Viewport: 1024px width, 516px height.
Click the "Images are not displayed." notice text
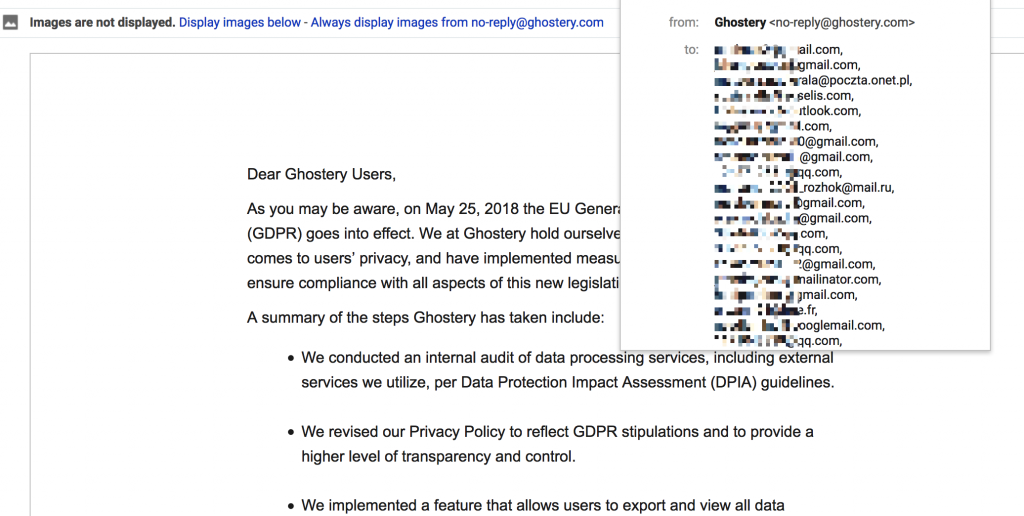(102, 22)
